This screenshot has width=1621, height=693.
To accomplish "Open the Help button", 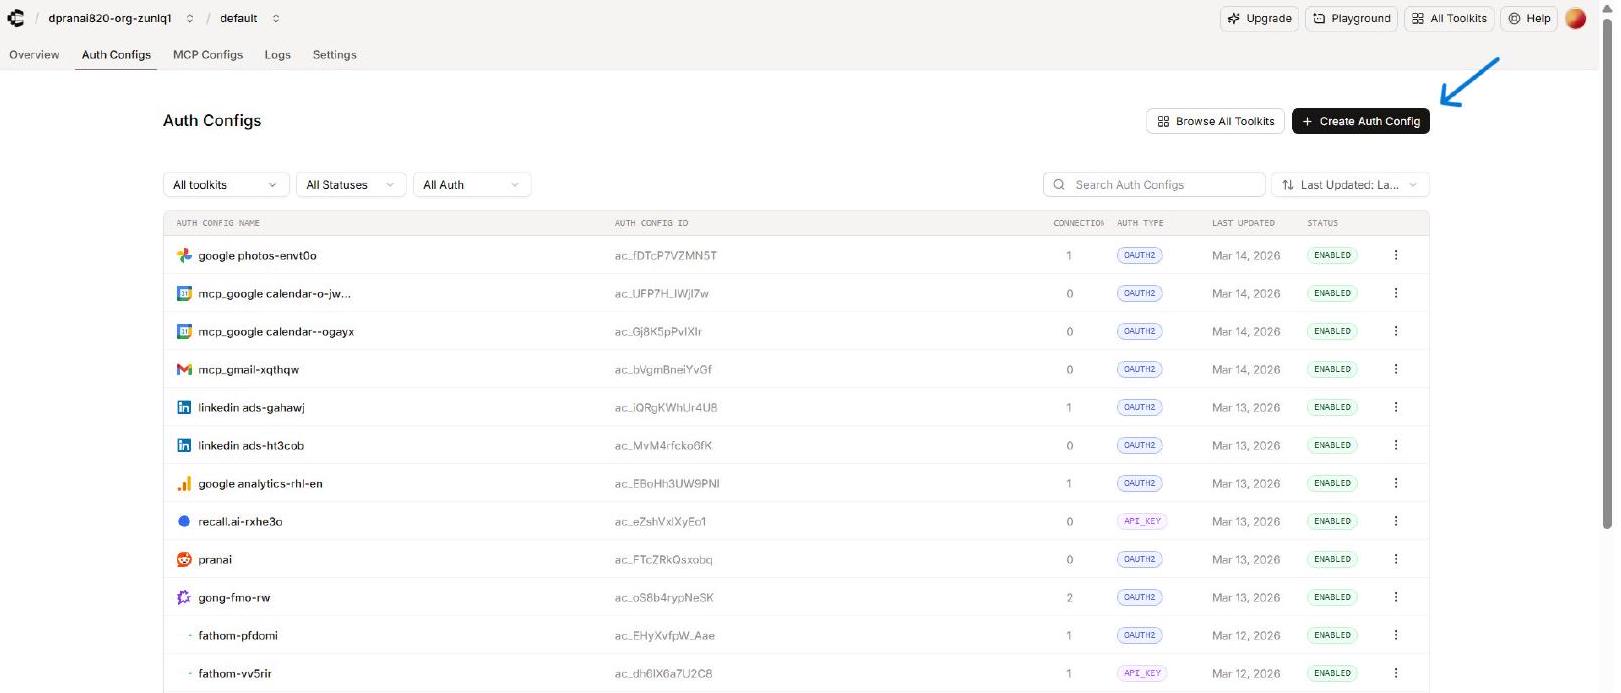I will click(x=1529, y=18).
